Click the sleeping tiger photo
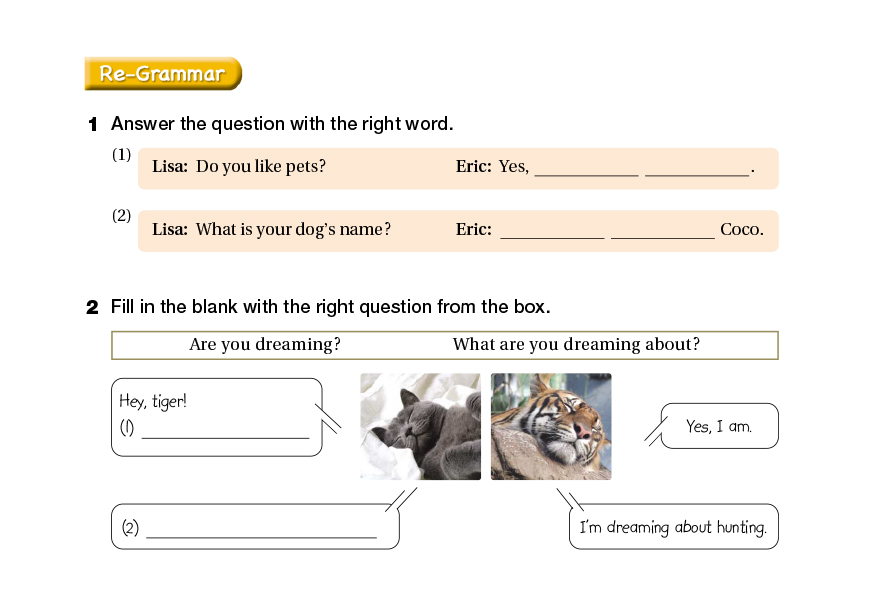This screenshot has width=873, height=612. click(551, 427)
